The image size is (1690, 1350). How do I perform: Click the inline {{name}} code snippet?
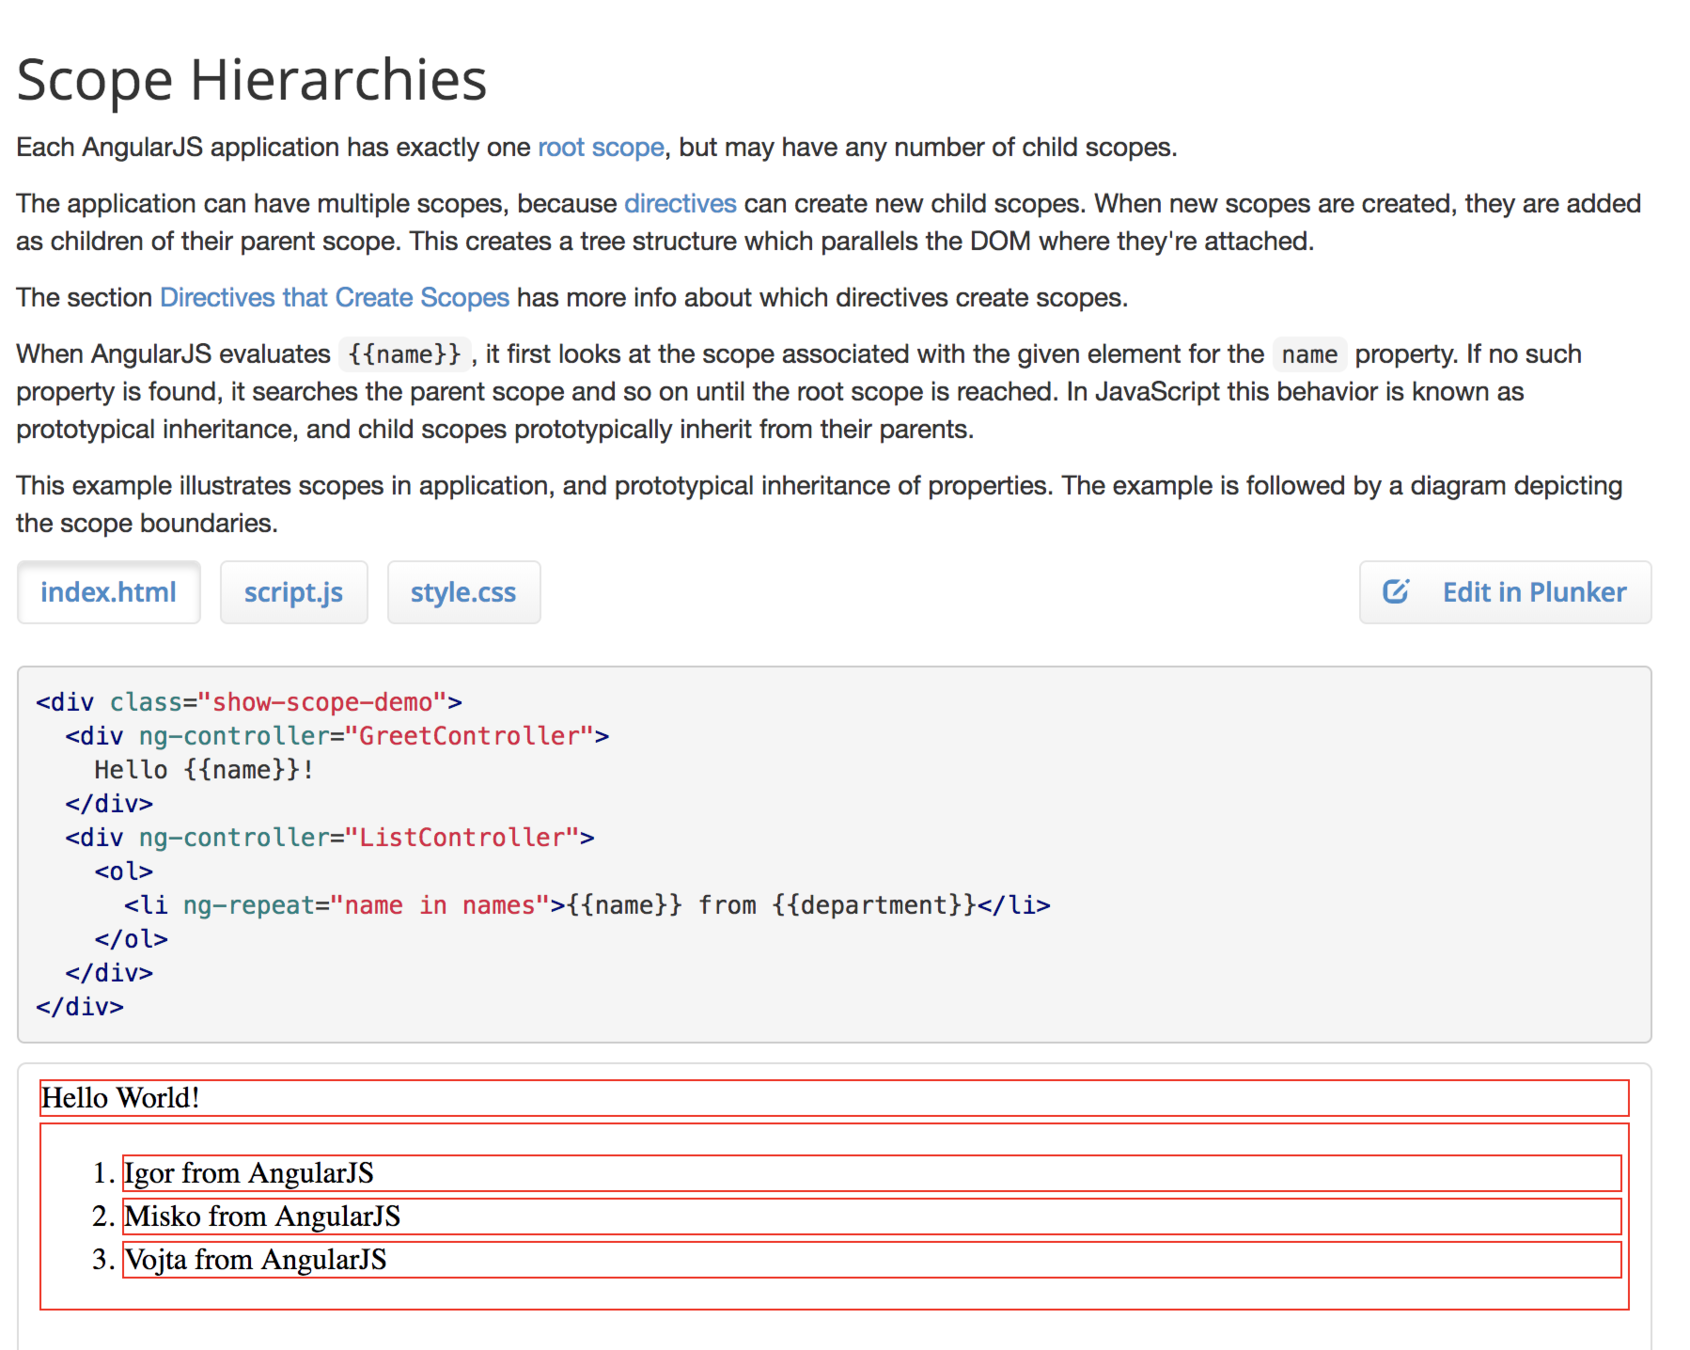(404, 354)
